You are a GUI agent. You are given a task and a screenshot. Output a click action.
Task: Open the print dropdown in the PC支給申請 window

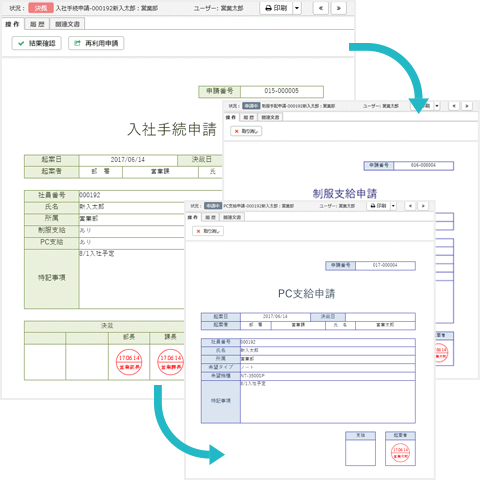pos(393,206)
